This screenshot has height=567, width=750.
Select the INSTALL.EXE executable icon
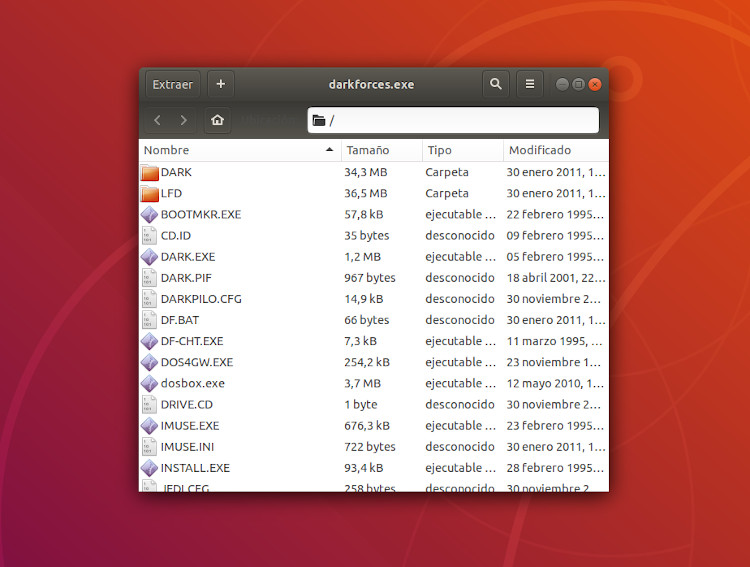pyautogui.click(x=150, y=468)
